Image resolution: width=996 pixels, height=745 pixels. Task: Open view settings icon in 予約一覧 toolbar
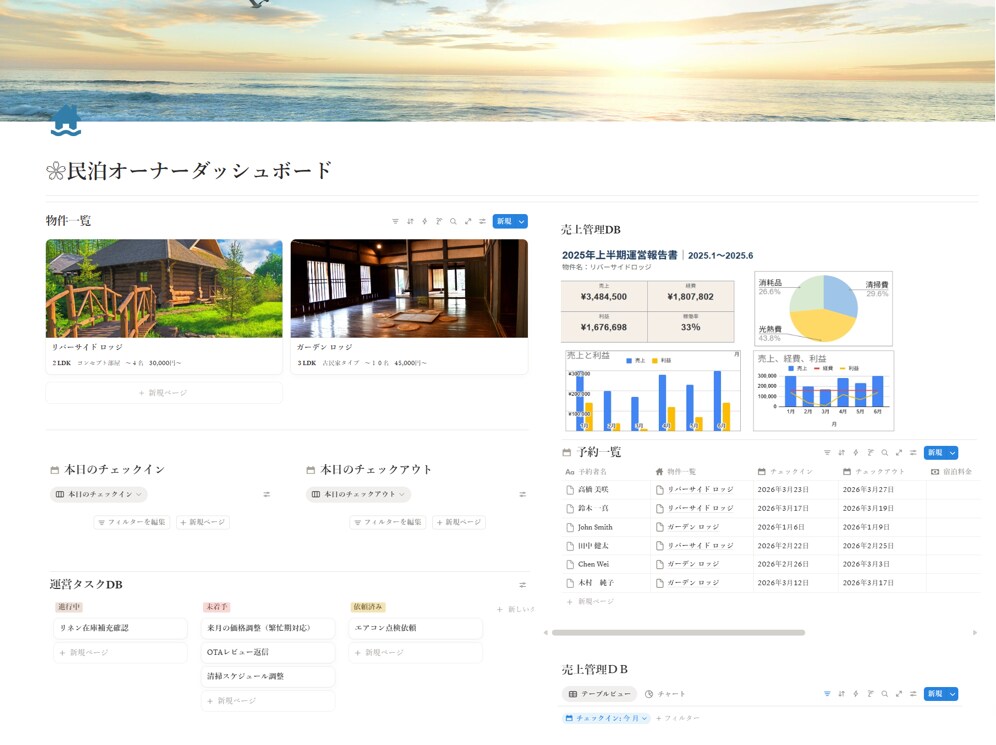pos(913,453)
